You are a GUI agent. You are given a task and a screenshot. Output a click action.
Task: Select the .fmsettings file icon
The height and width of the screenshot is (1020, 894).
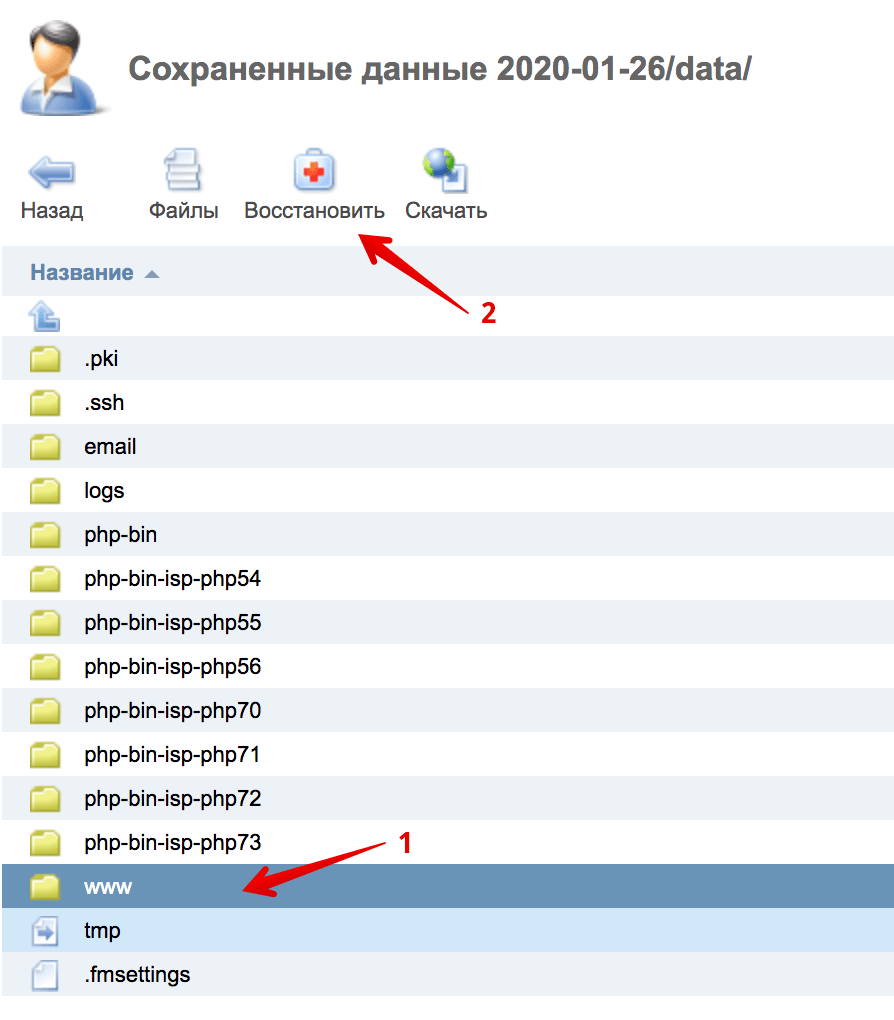[x=45, y=975]
